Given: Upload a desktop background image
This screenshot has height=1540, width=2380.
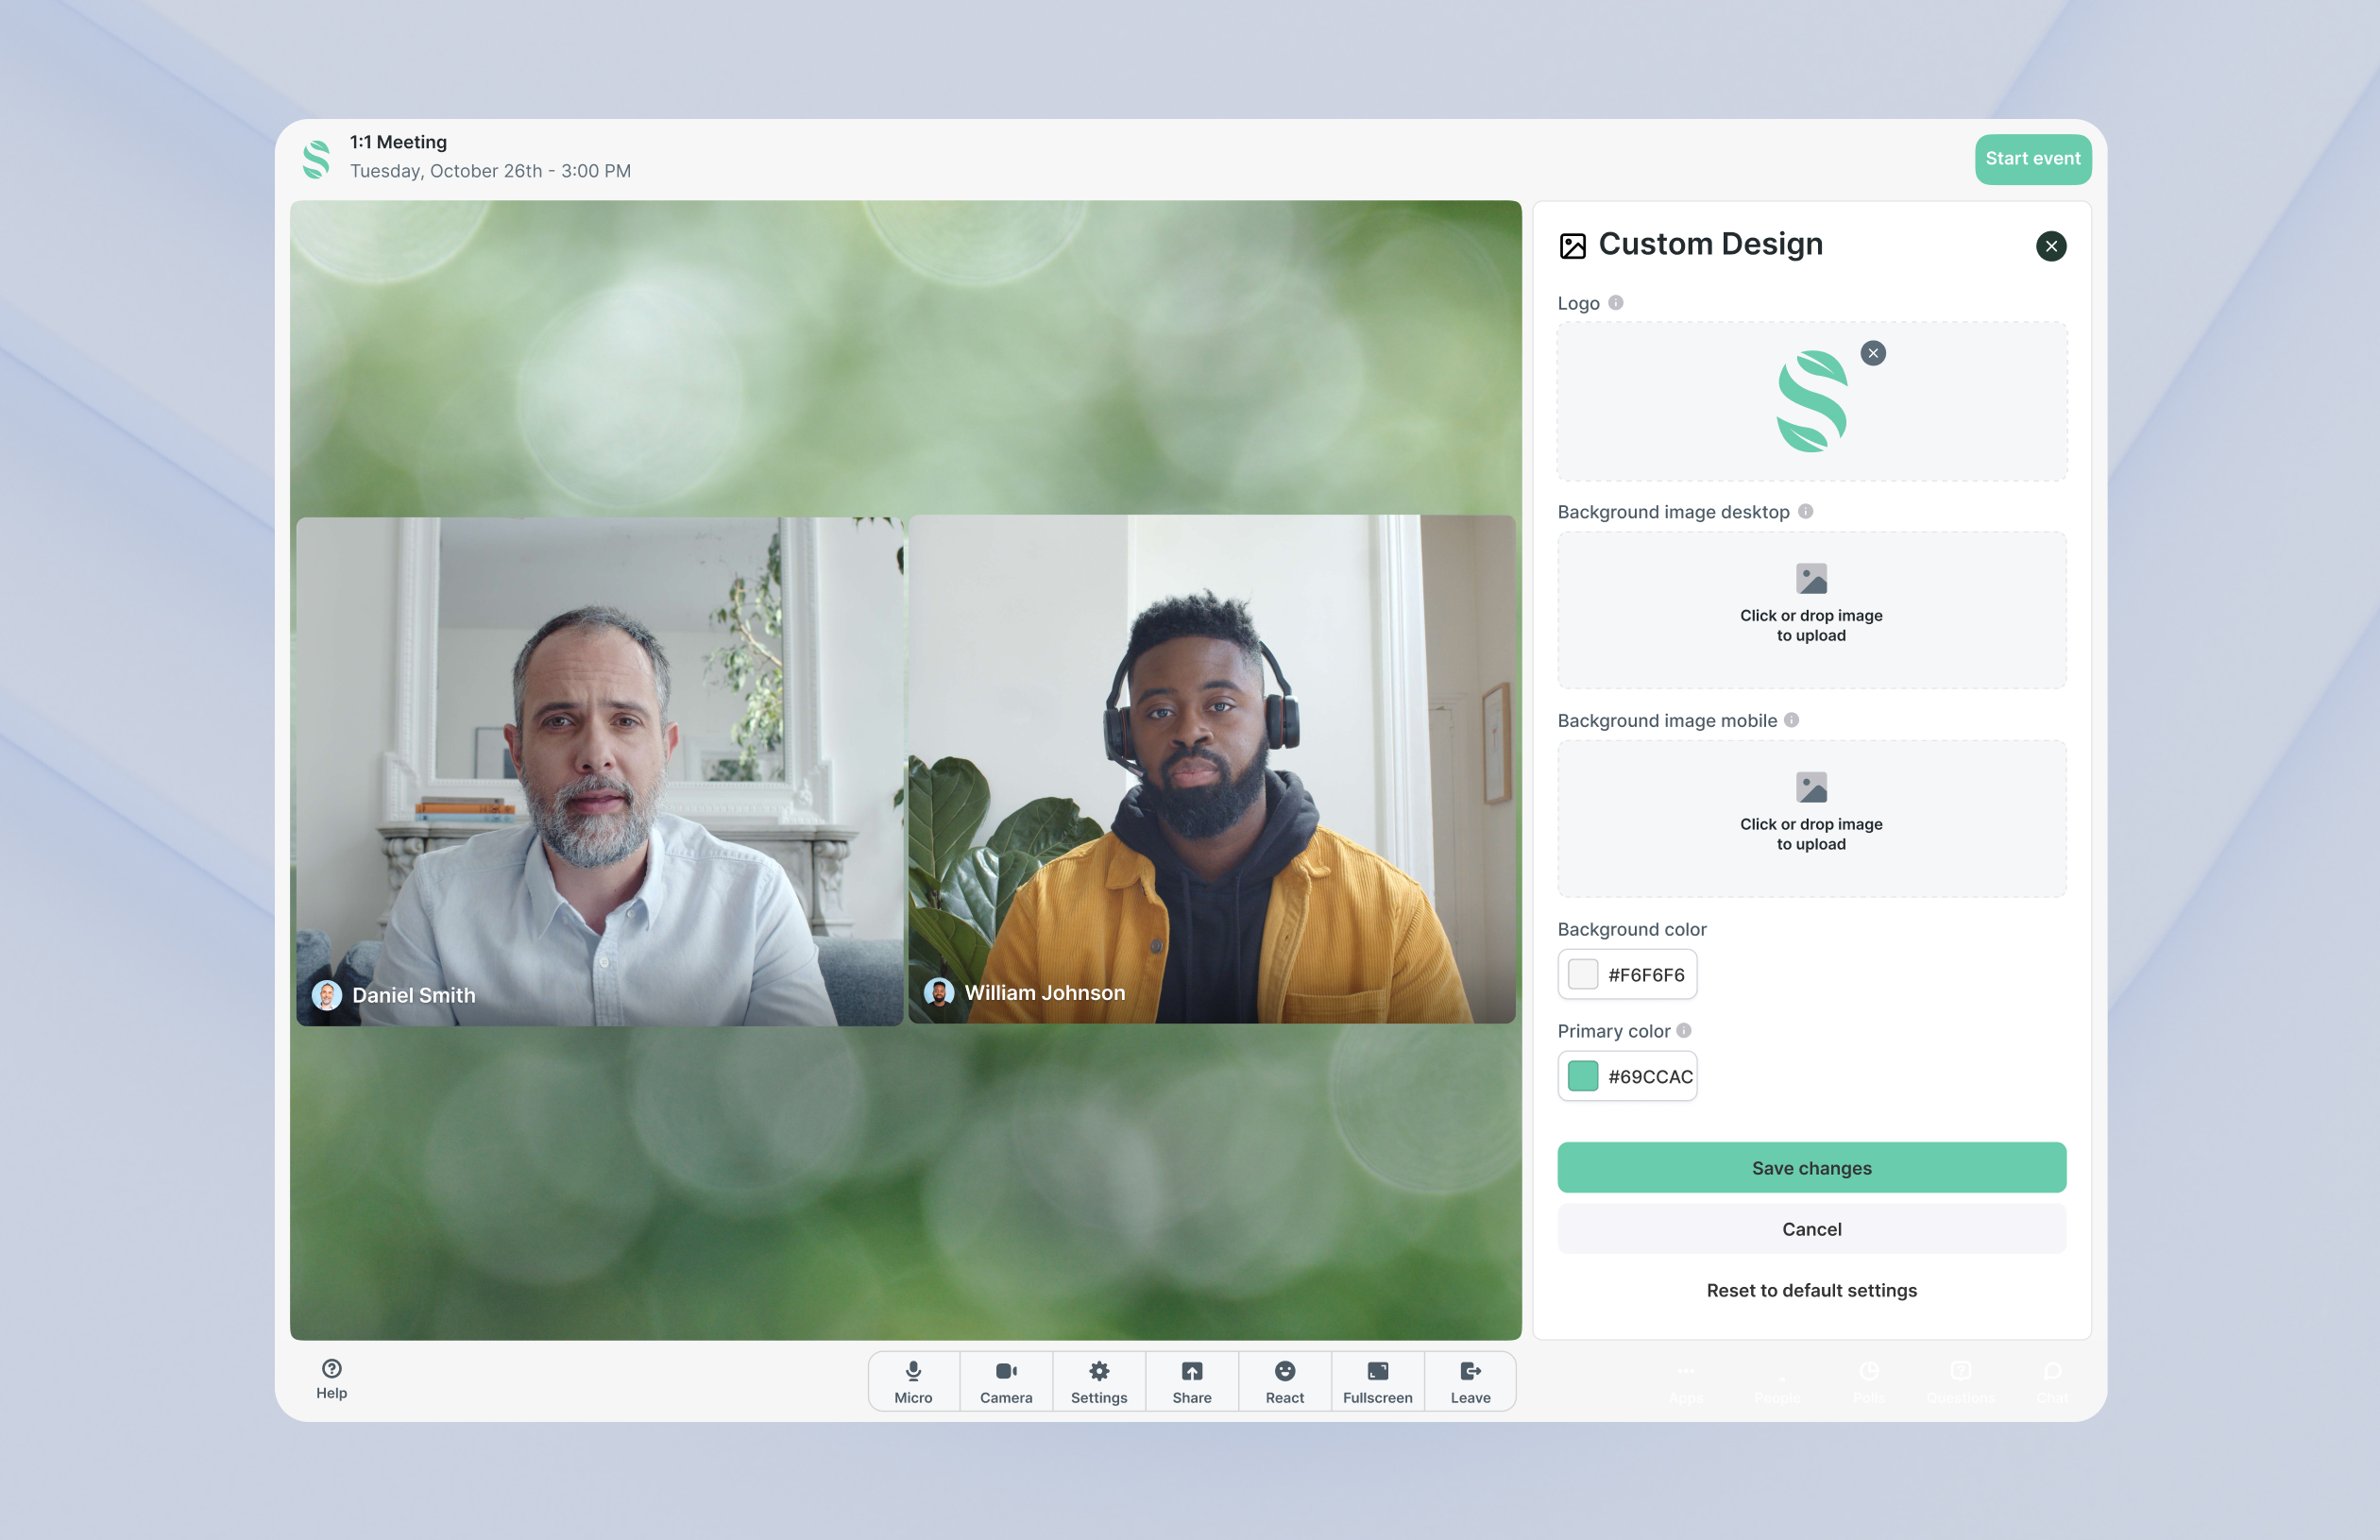Looking at the screenshot, I should (1811, 610).
